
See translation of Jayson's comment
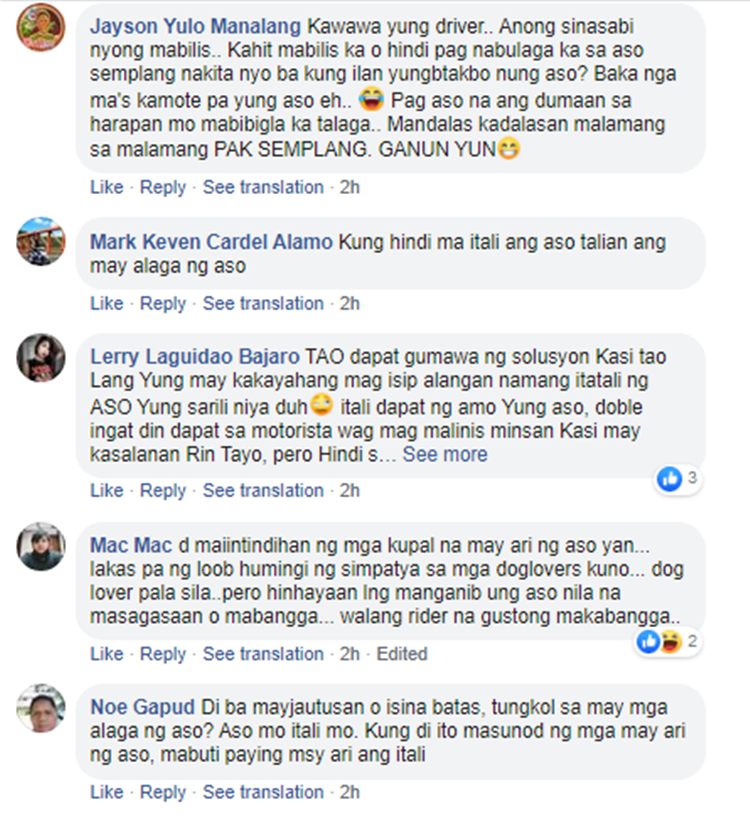point(263,187)
